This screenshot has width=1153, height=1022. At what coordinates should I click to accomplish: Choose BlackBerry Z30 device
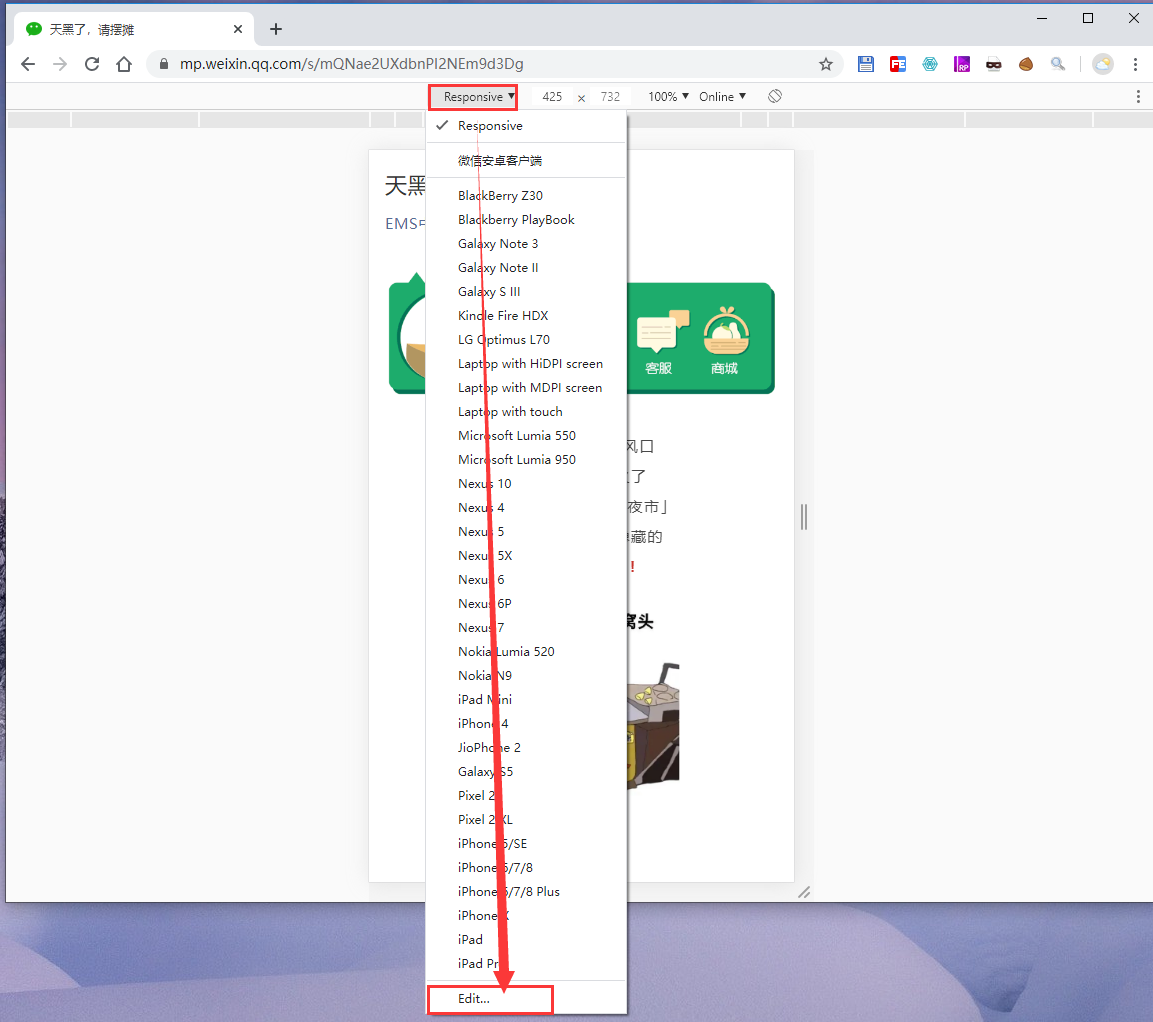tap(526, 196)
